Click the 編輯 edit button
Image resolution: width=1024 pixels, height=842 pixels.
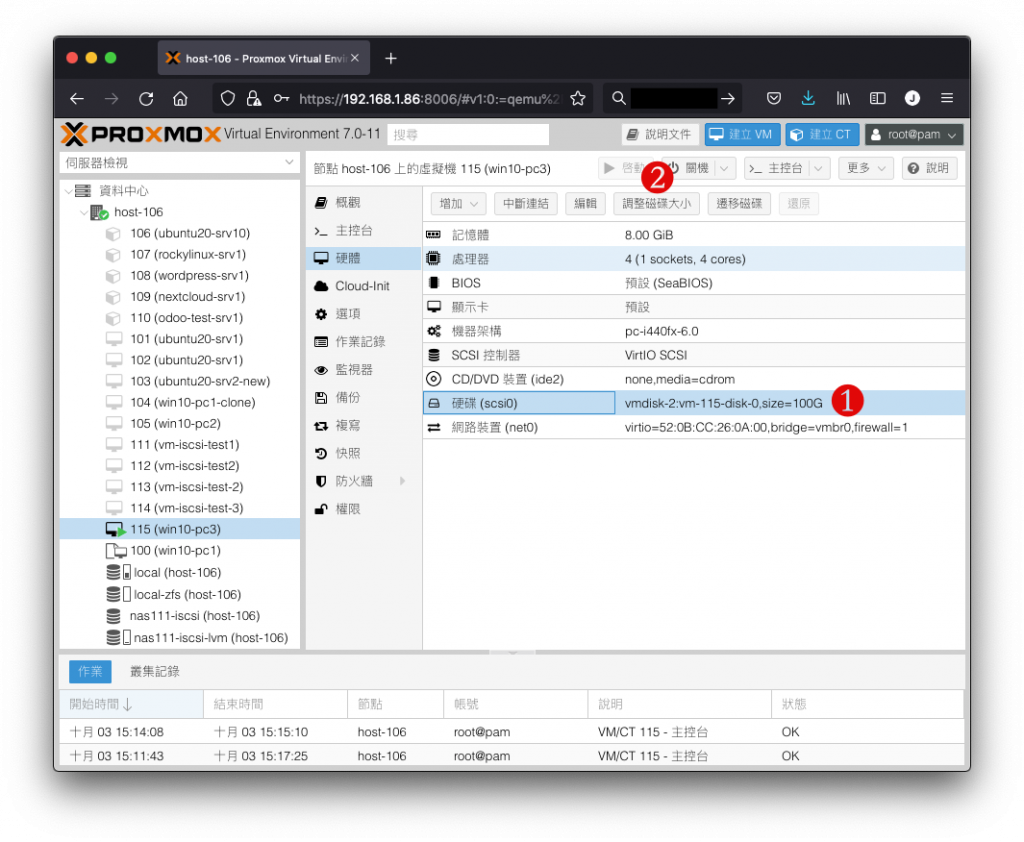tap(585, 204)
